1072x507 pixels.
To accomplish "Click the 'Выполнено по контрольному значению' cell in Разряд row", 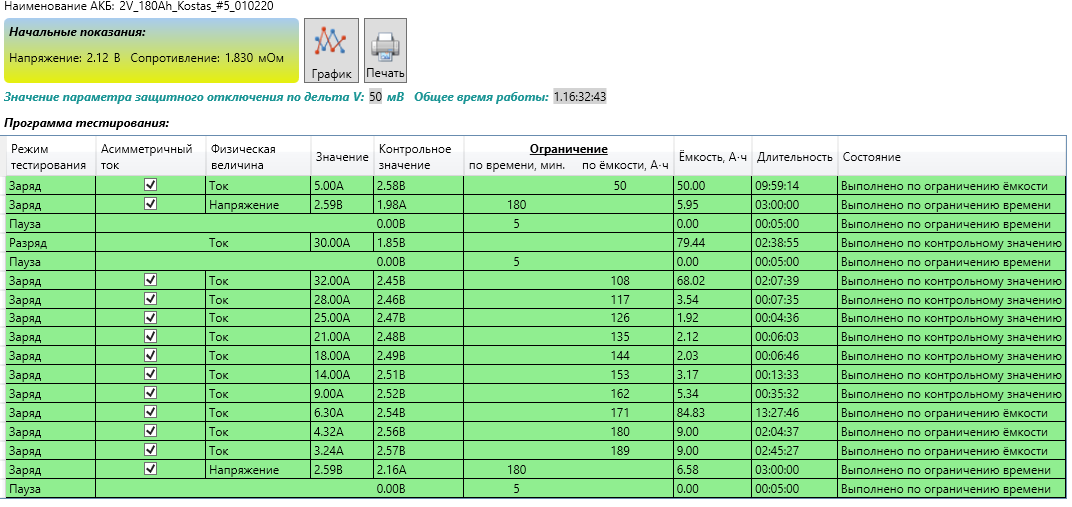I will point(951,243).
